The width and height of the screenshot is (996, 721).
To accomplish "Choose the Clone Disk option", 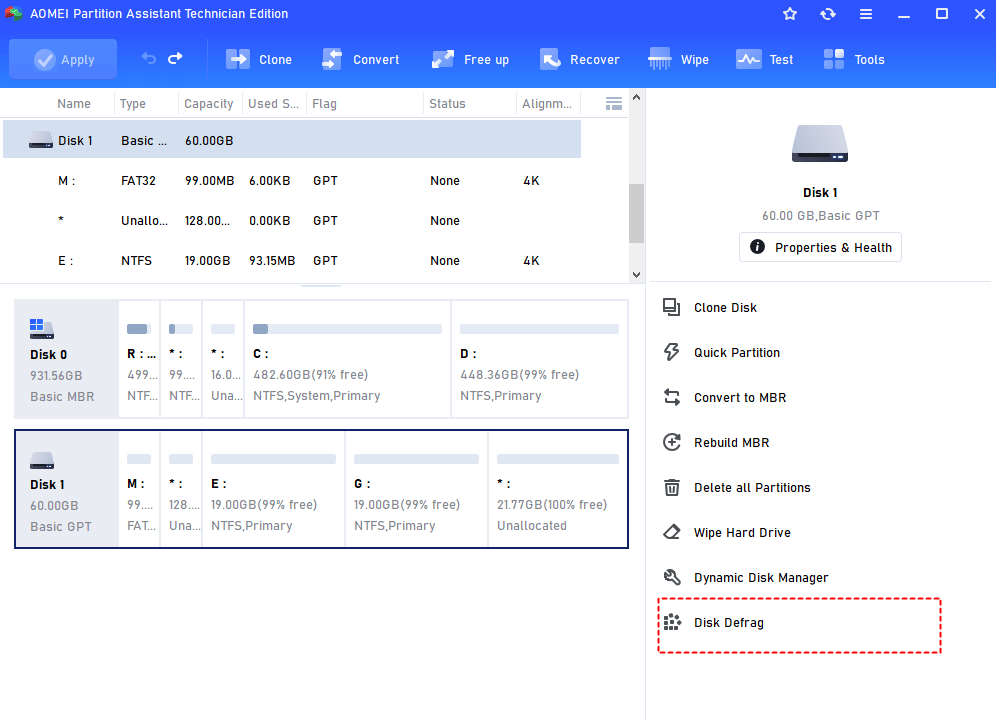I will click(x=725, y=307).
